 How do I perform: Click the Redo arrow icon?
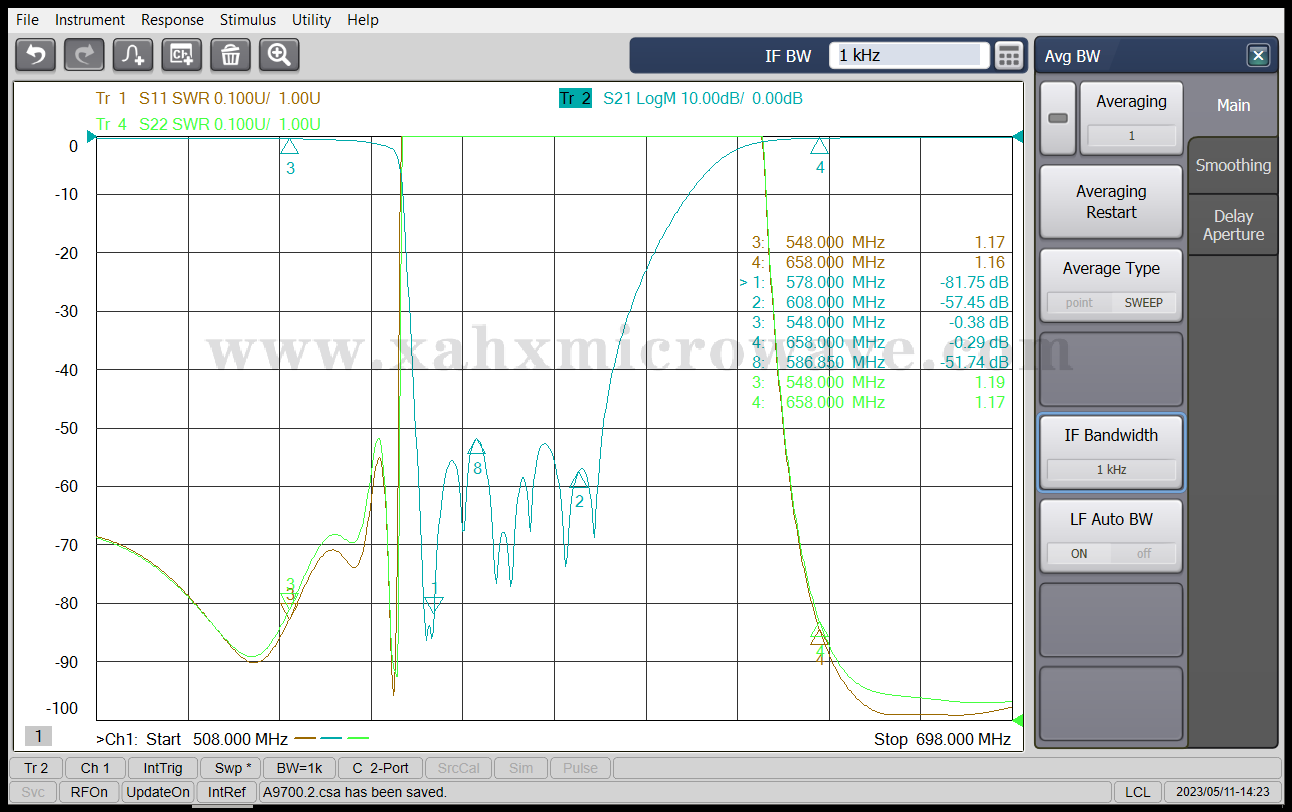point(84,55)
